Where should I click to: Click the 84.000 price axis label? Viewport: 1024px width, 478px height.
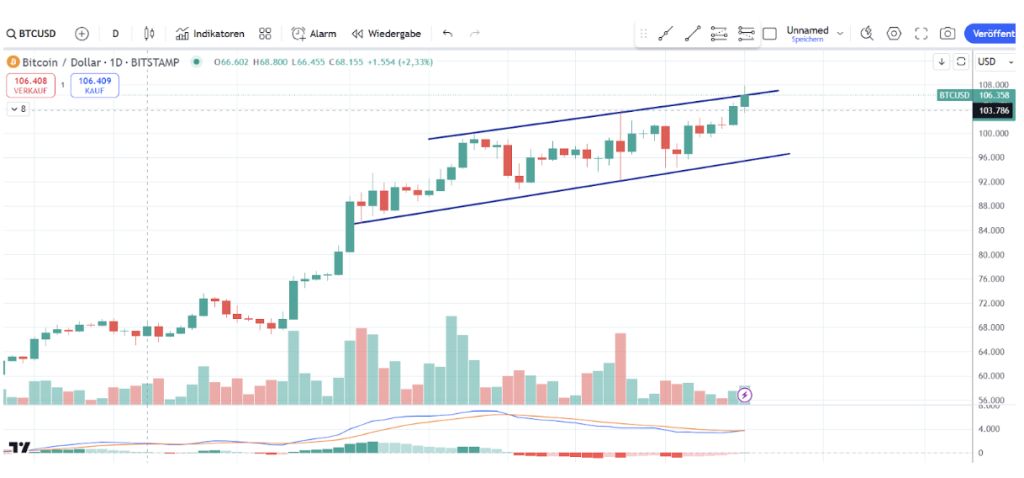click(x=993, y=231)
